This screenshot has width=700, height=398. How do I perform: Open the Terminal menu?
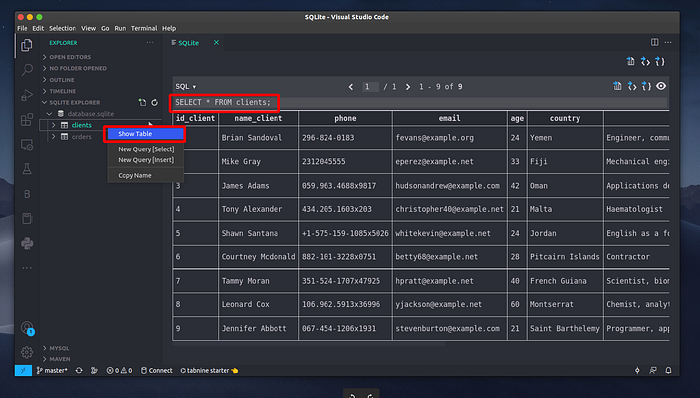click(x=144, y=28)
